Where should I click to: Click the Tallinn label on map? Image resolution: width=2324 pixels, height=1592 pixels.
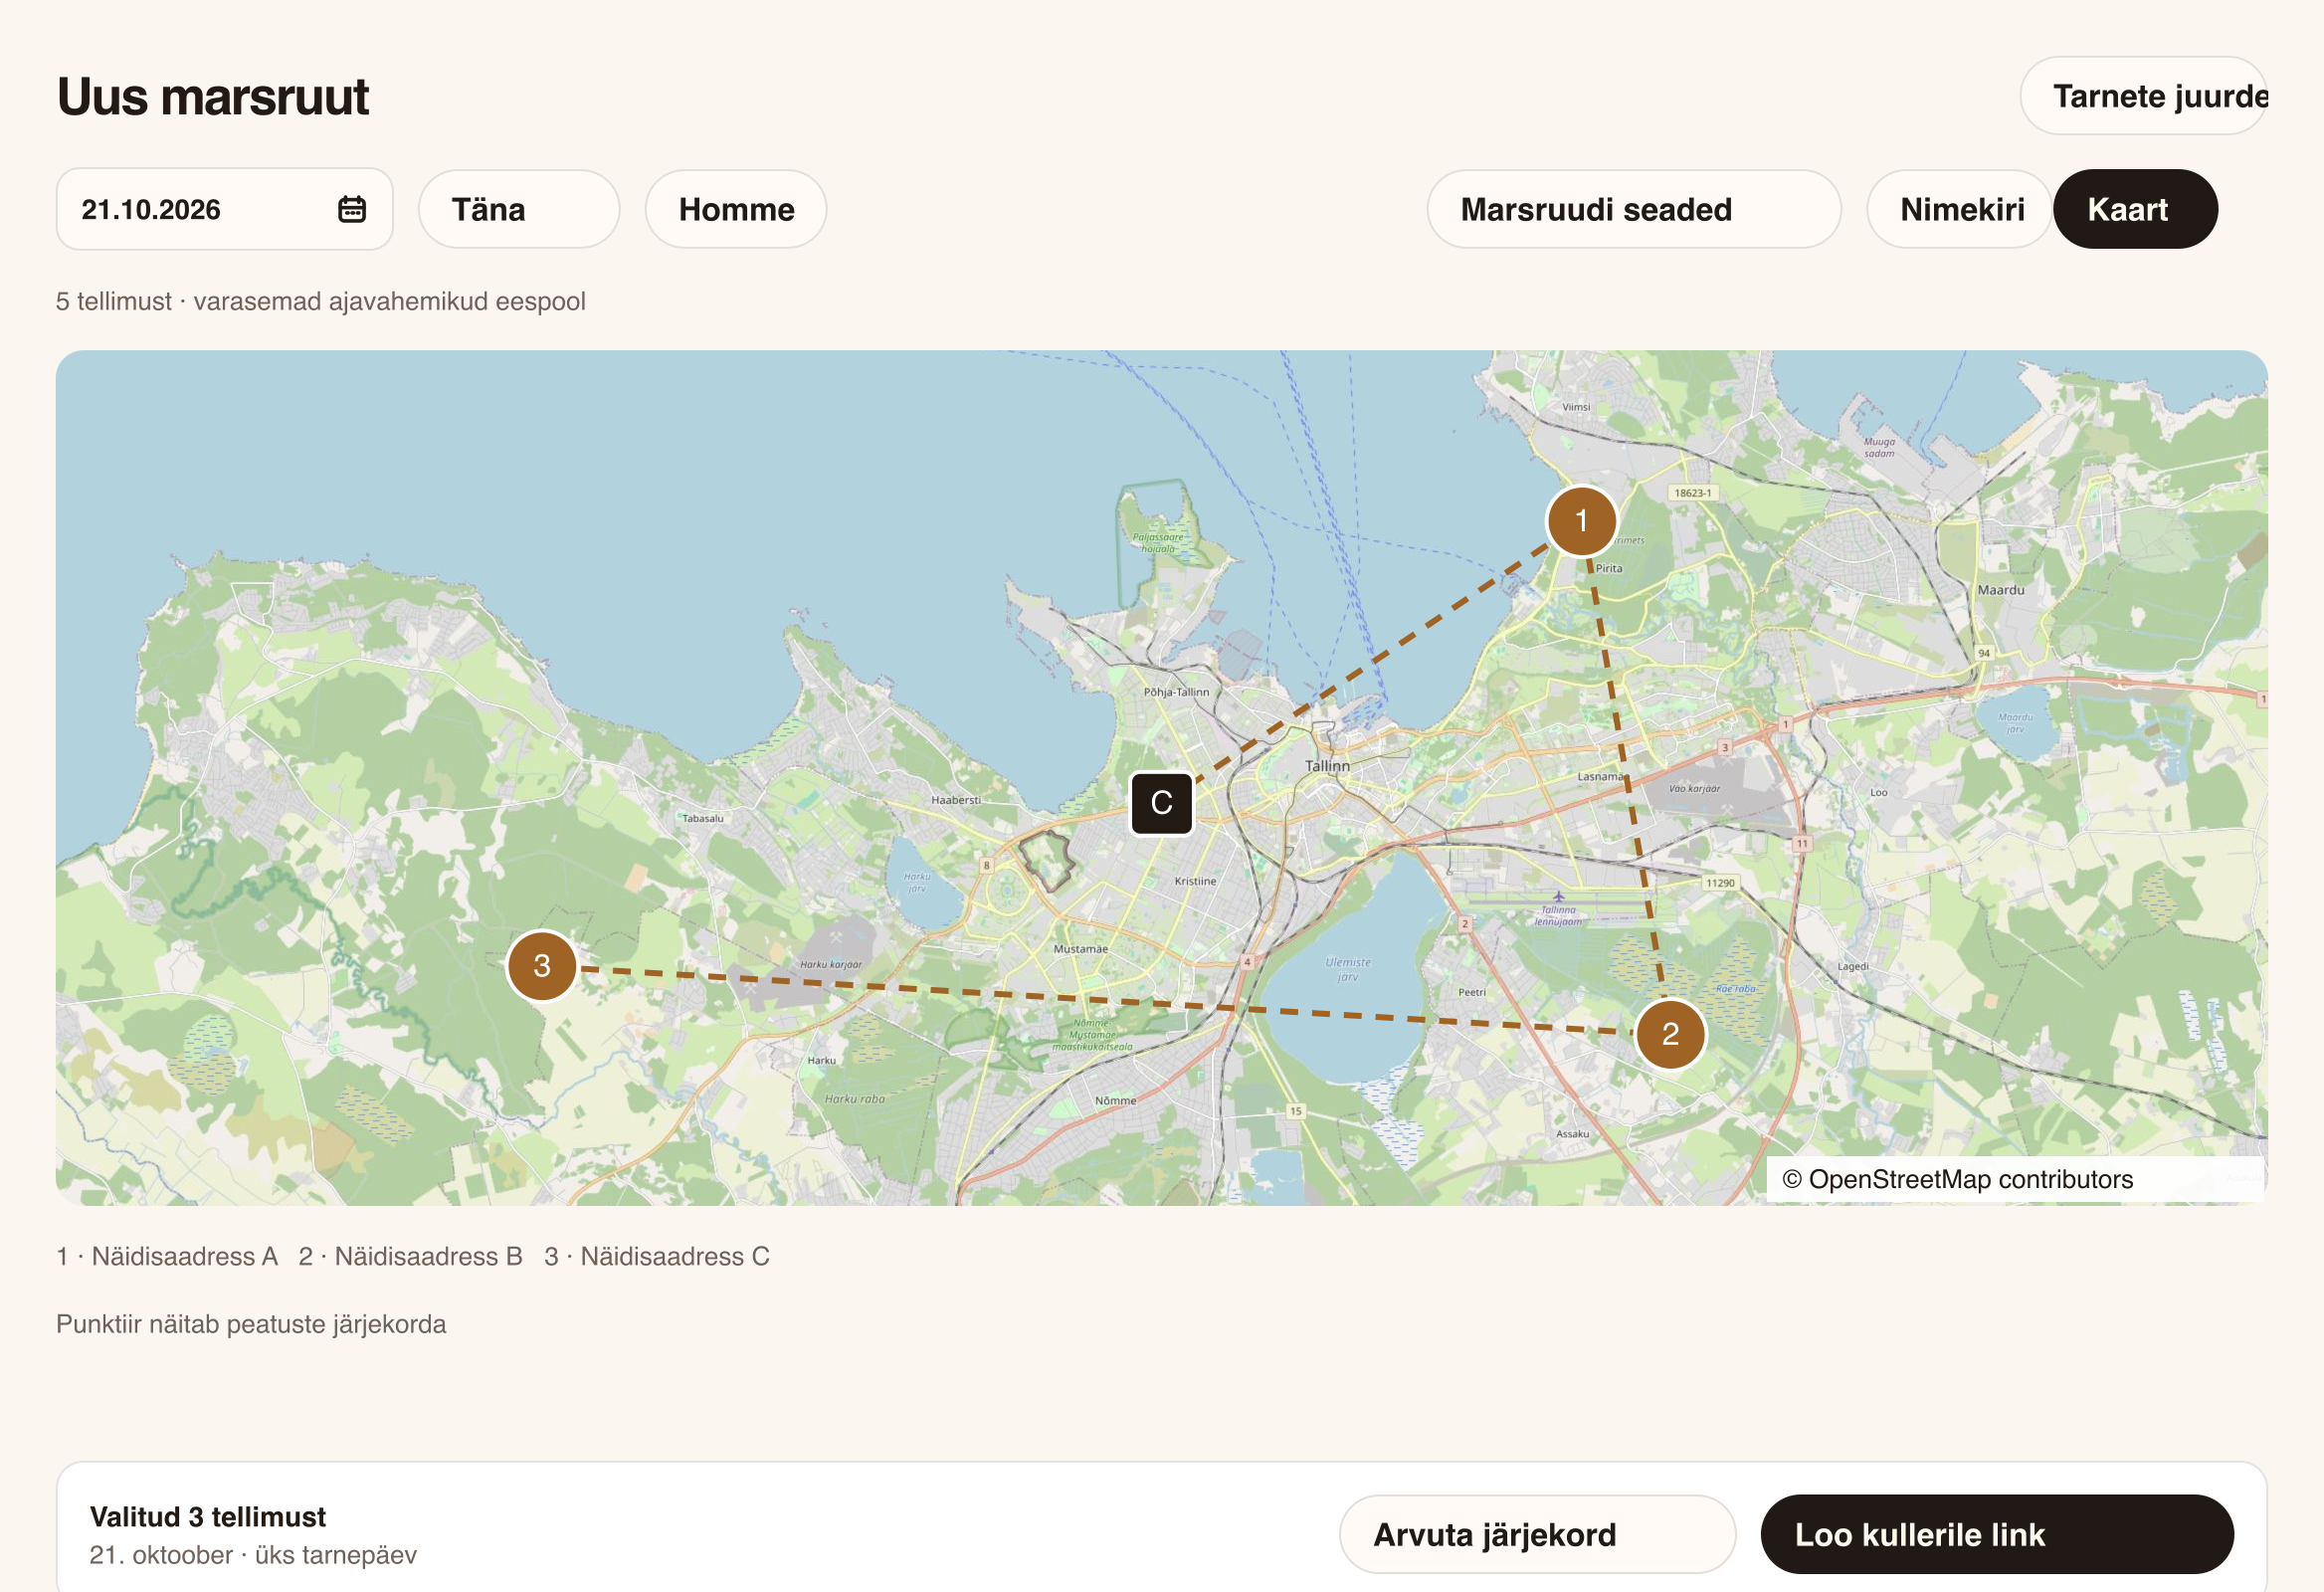[x=1327, y=766]
